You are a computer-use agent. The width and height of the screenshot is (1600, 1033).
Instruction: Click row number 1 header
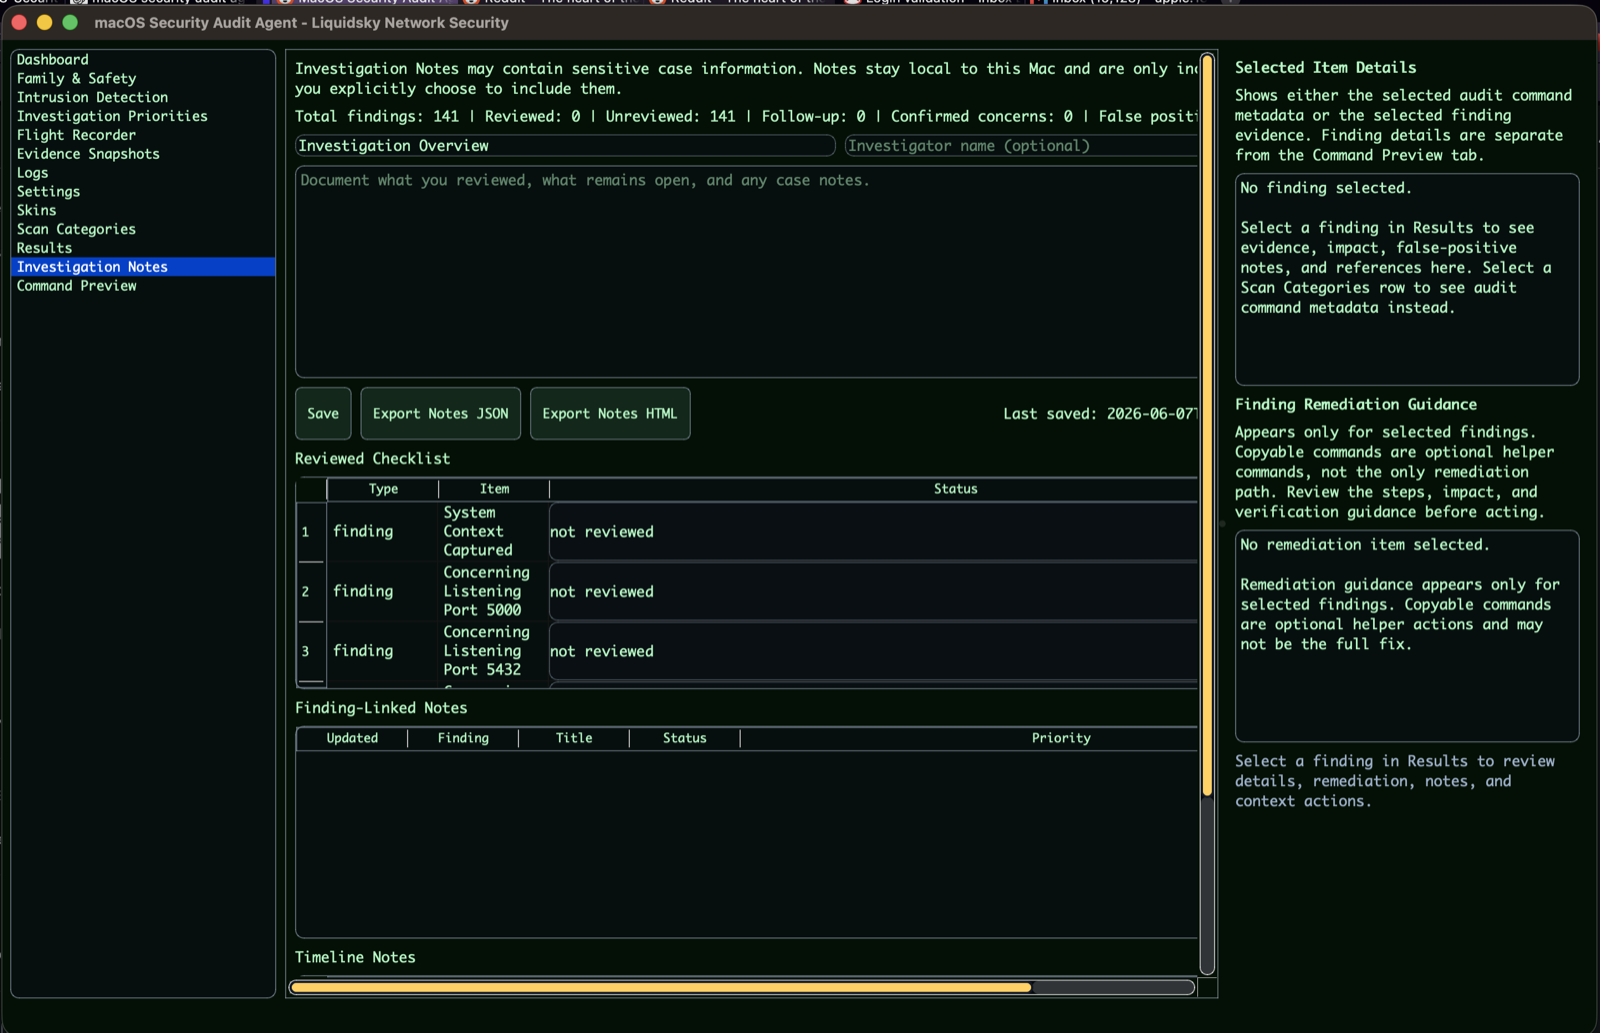311,532
